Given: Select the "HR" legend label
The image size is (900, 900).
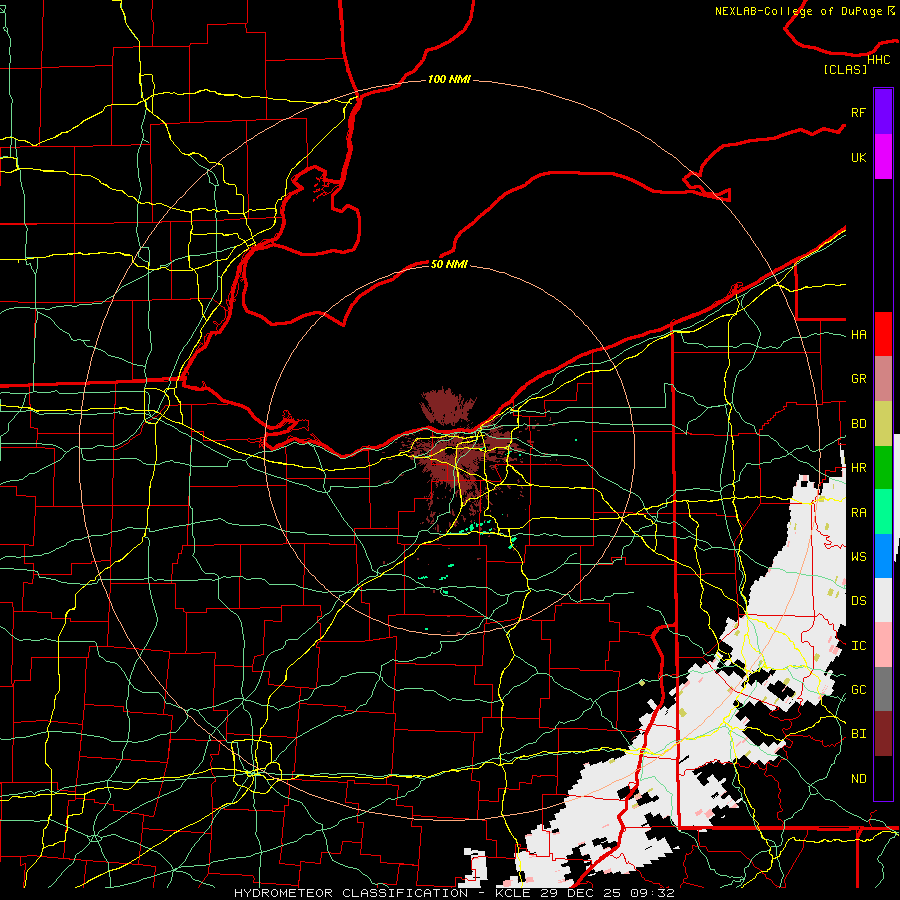Looking at the screenshot, I should (858, 468).
